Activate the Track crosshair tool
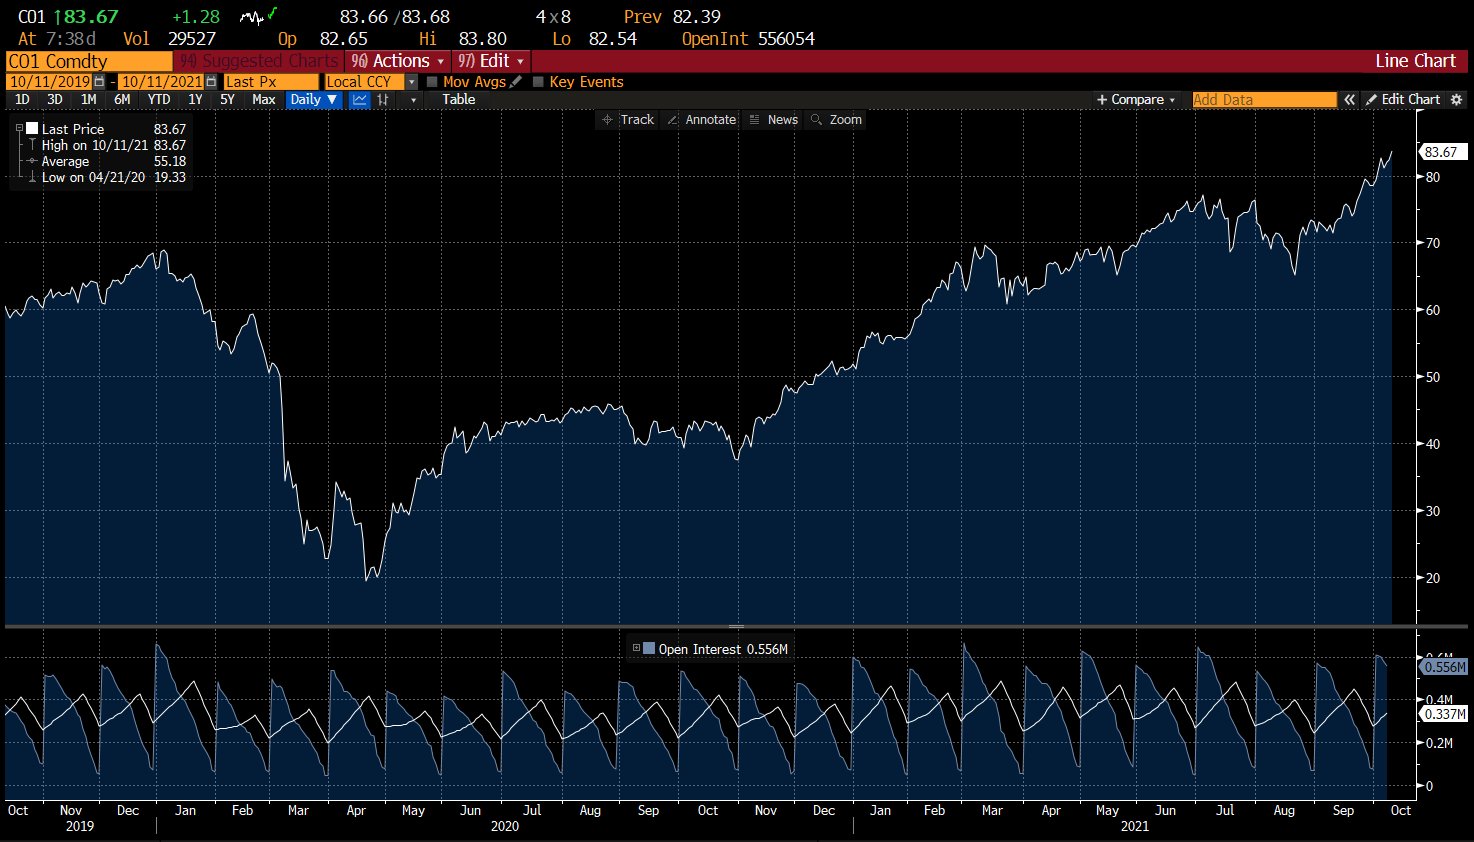 (626, 120)
